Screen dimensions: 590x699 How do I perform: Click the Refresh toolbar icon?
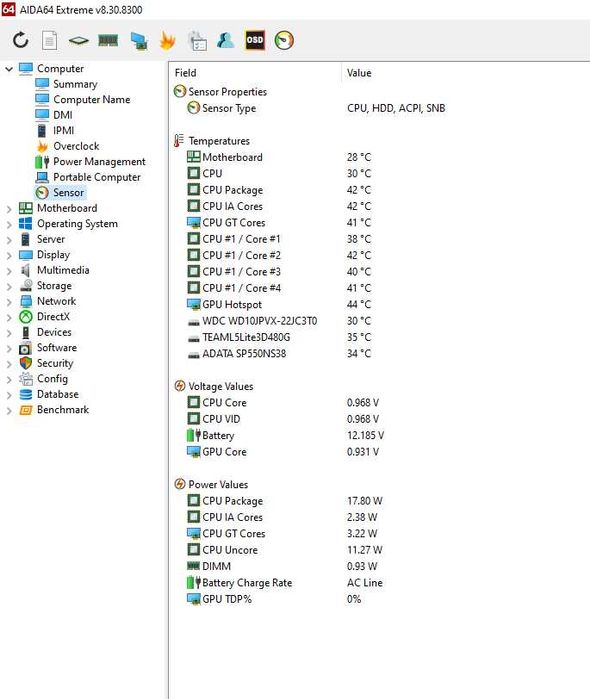[x=21, y=41]
